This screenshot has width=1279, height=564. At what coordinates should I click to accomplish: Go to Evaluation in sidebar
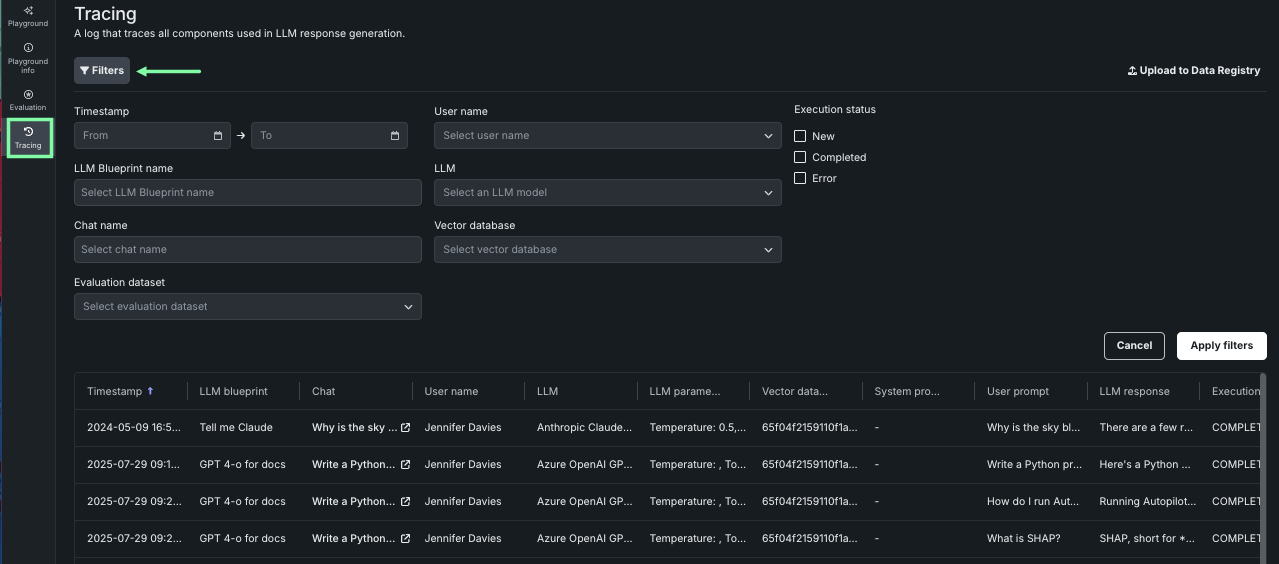(28, 100)
